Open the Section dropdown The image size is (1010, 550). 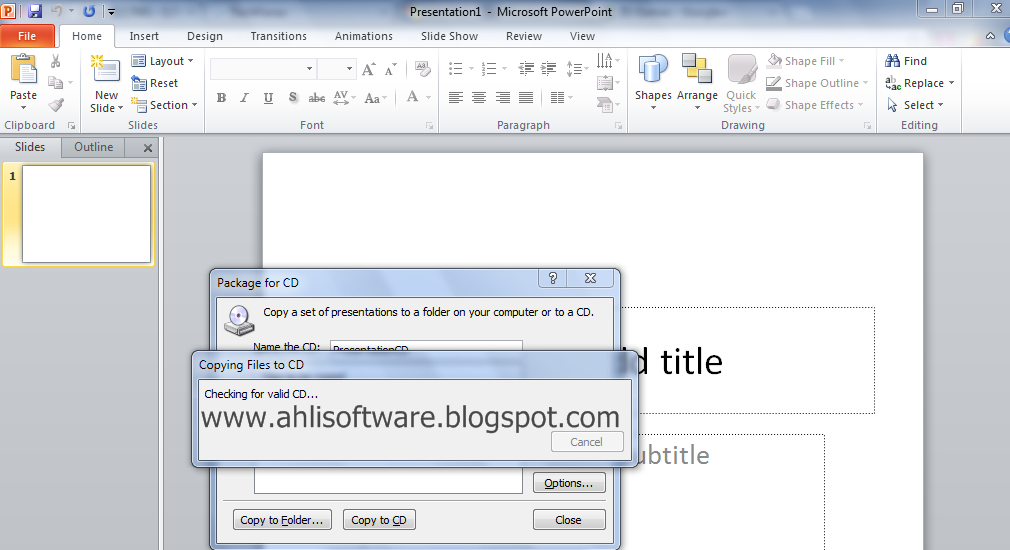click(x=164, y=105)
